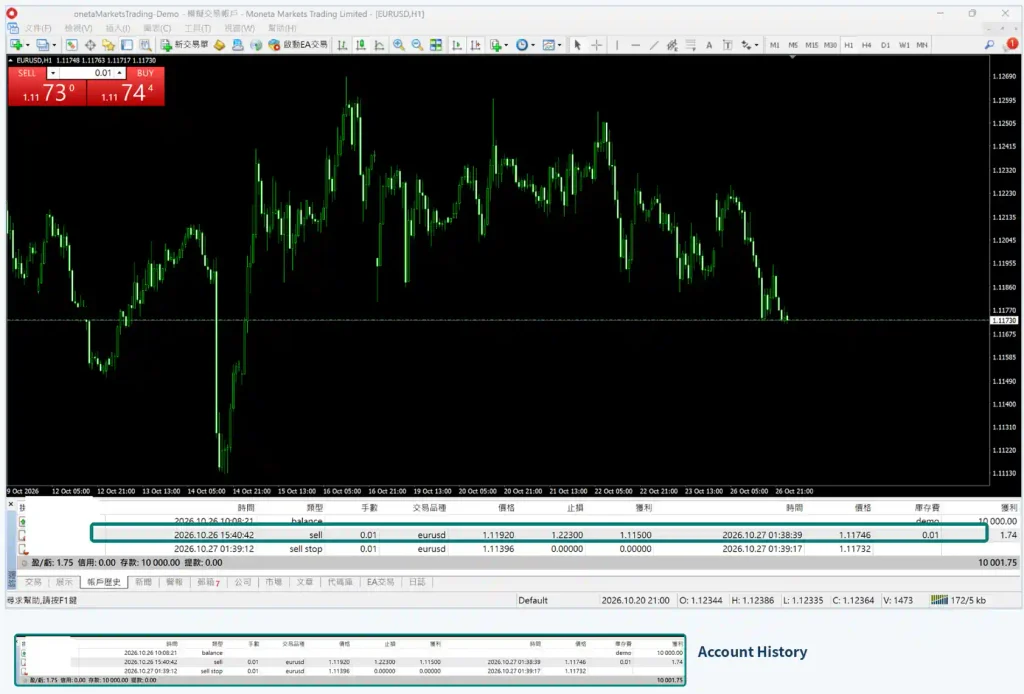Toggle 啟動EA交易 auto trading
Viewport: 1024px width, 694px height.
point(298,45)
